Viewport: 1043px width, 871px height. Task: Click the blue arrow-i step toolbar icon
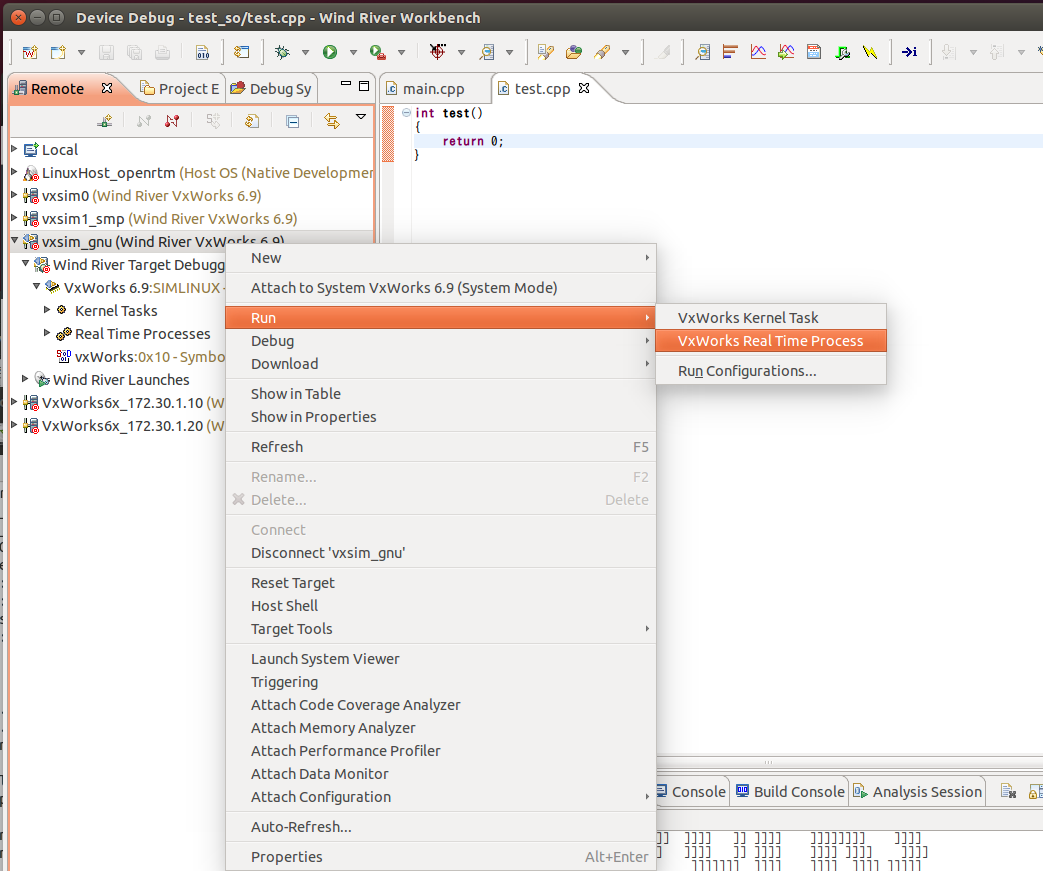909,52
